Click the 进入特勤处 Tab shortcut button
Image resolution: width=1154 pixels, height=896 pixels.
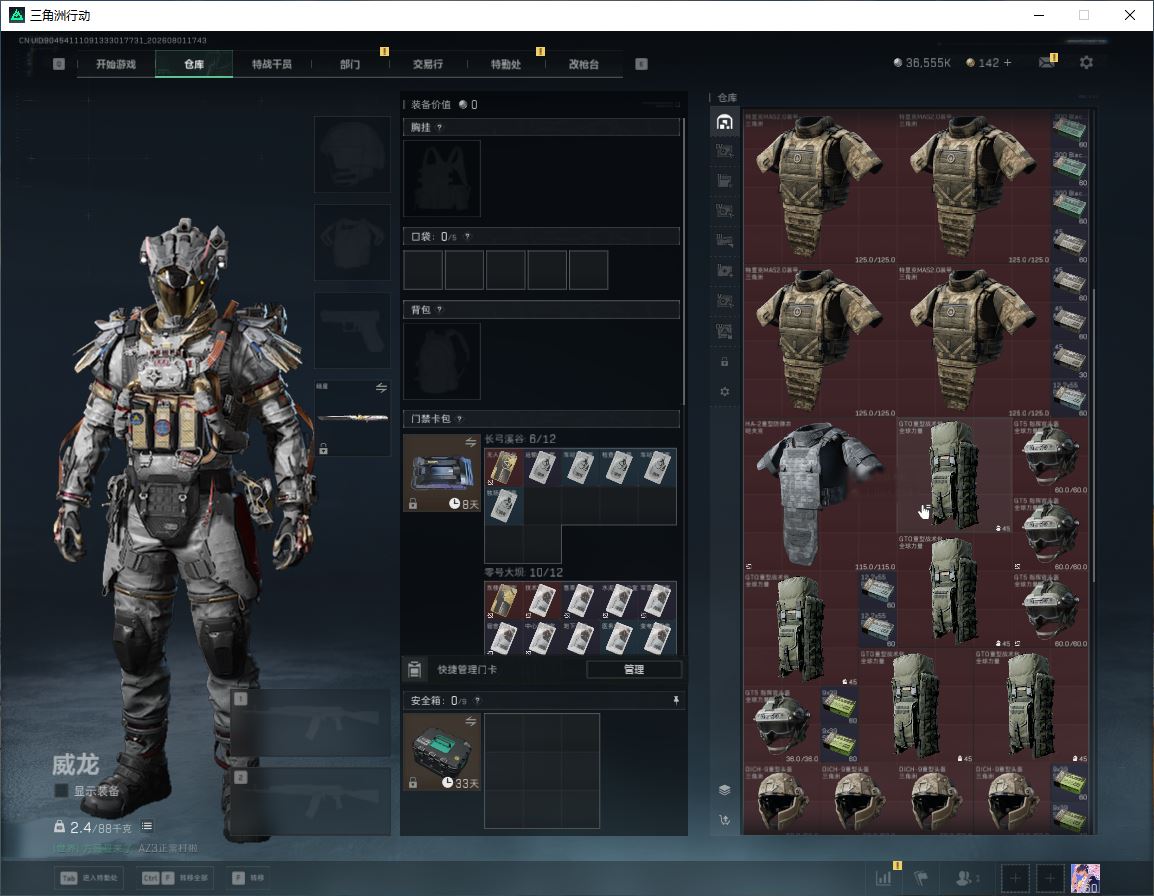pos(91,878)
